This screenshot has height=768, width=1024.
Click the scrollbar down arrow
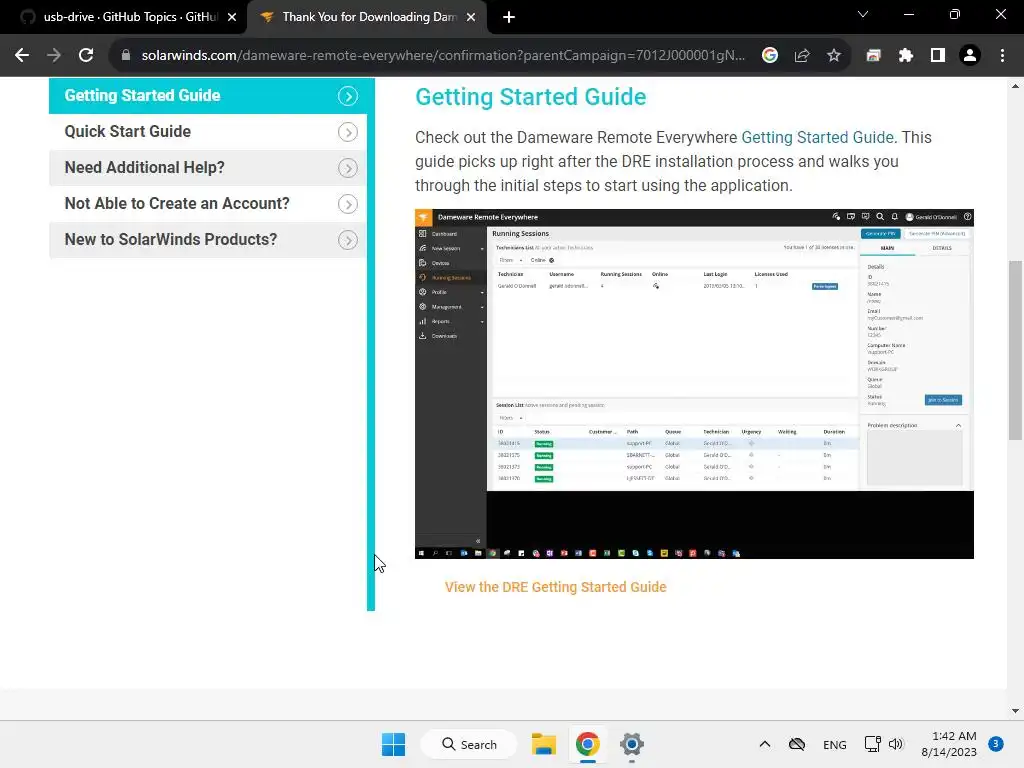click(1015, 711)
